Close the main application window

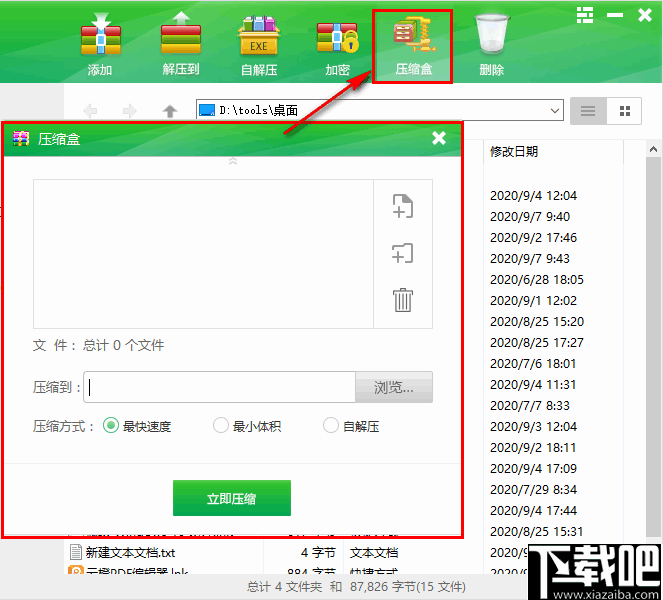pyautogui.click(x=645, y=15)
